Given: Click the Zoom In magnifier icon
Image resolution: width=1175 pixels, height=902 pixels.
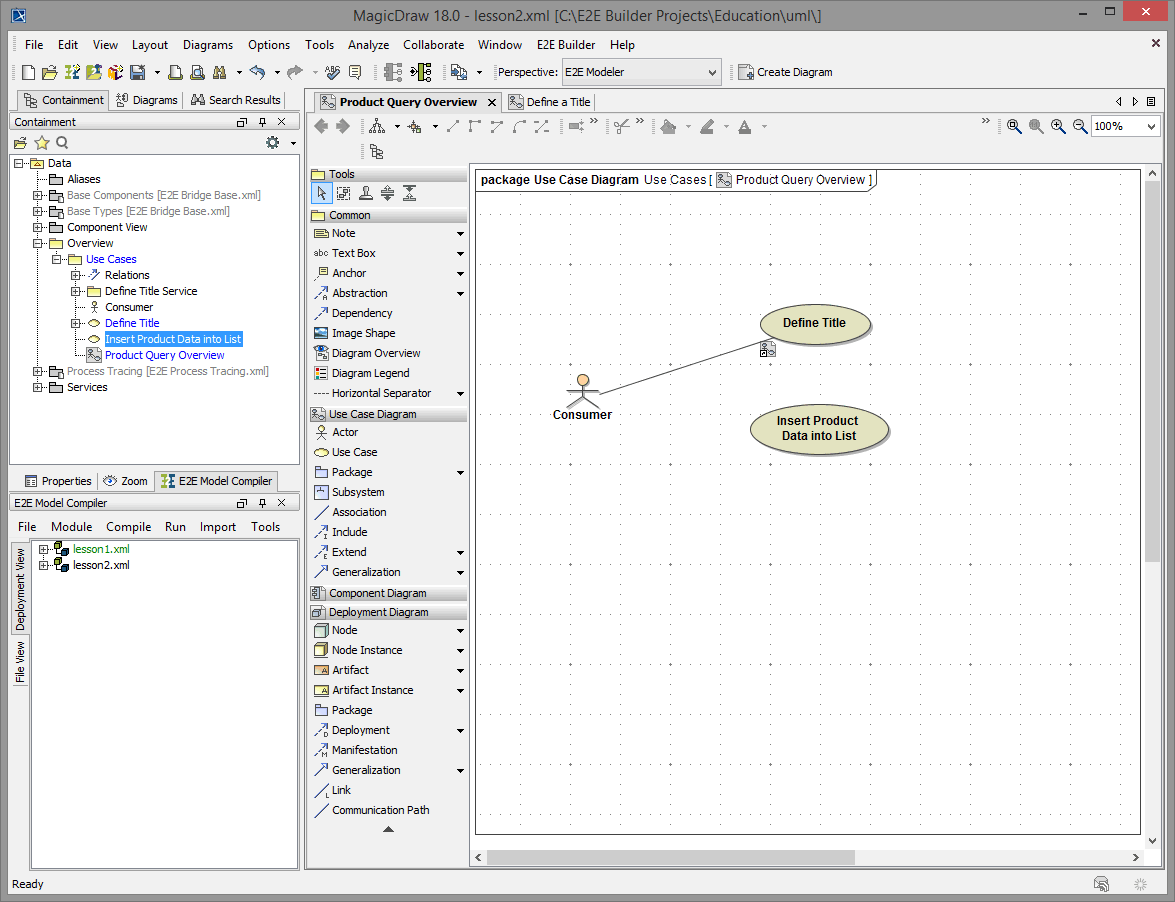Looking at the screenshot, I should [1058, 126].
